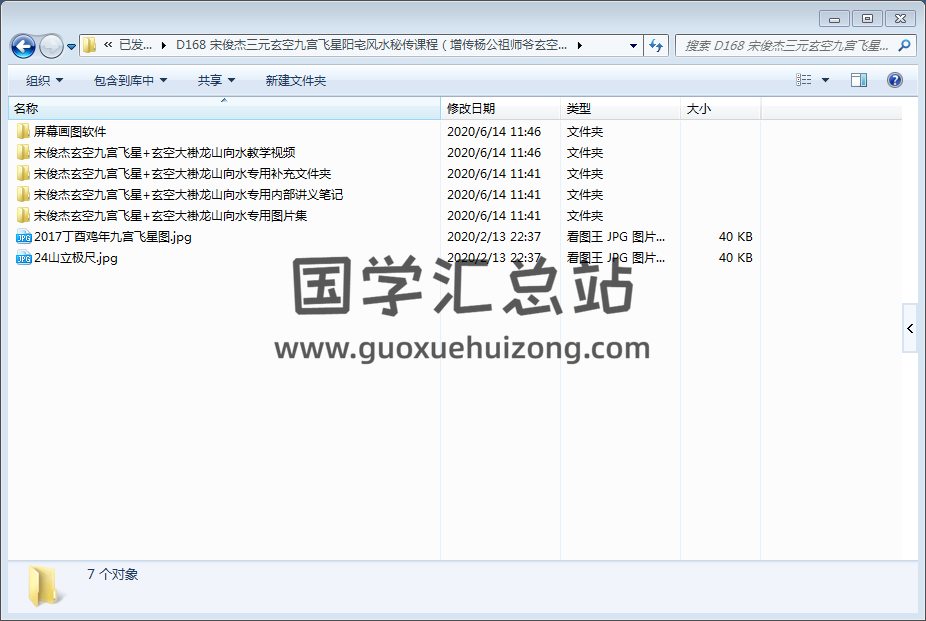Image resolution: width=926 pixels, height=621 pixels.
Task: Sort by 修改日期 column header
Action: (x=501, y=109)
